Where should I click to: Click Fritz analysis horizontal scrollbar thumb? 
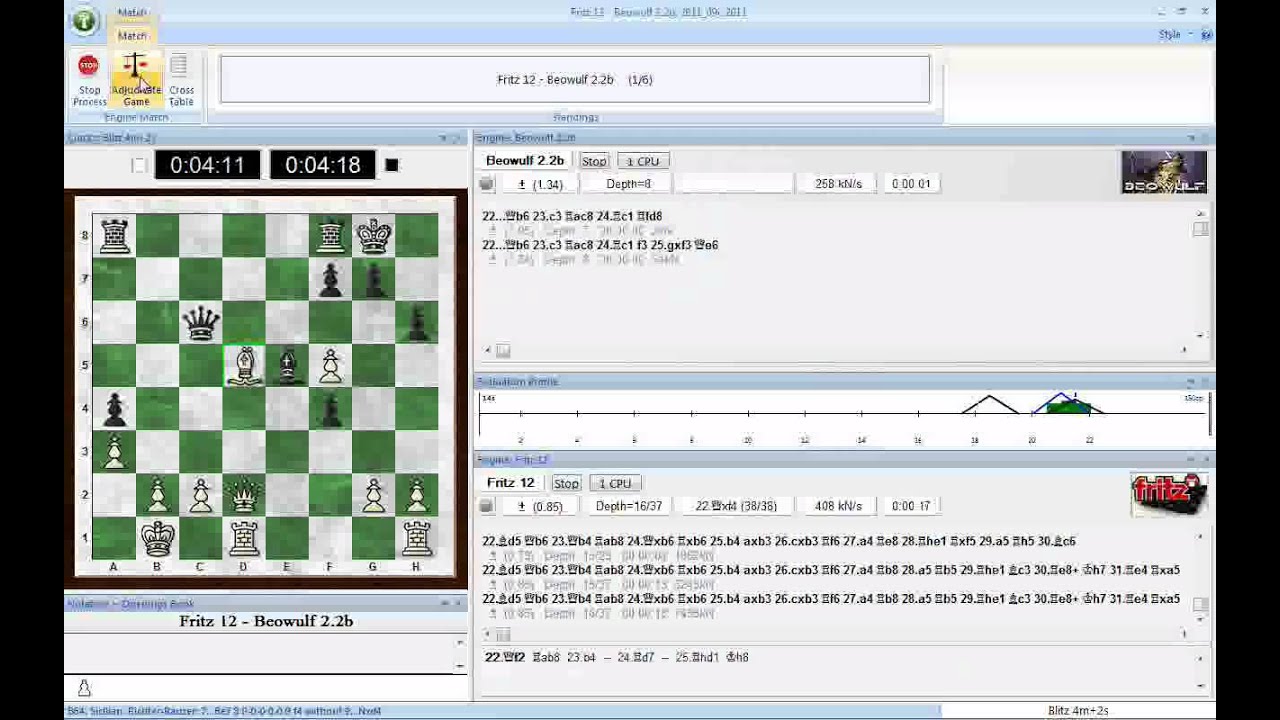503,634
